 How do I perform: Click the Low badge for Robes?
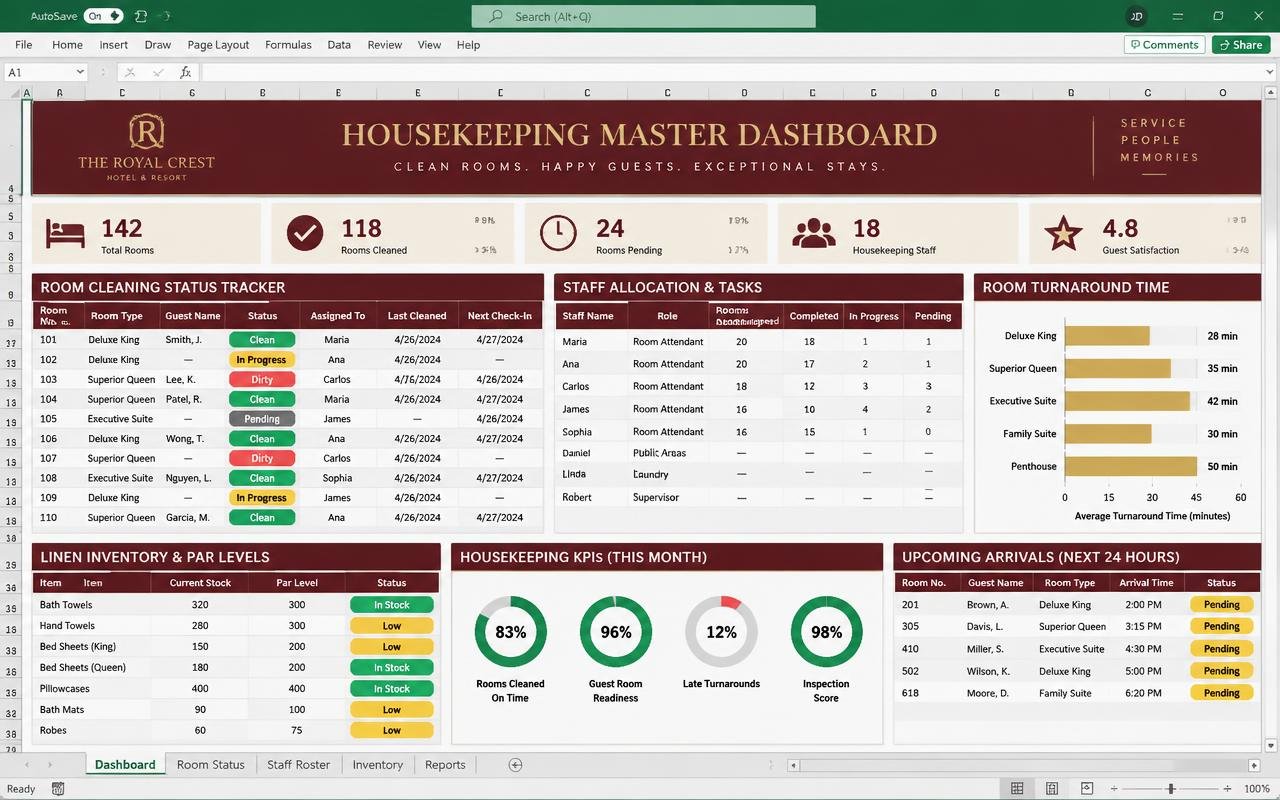click(x=391, y=731)
